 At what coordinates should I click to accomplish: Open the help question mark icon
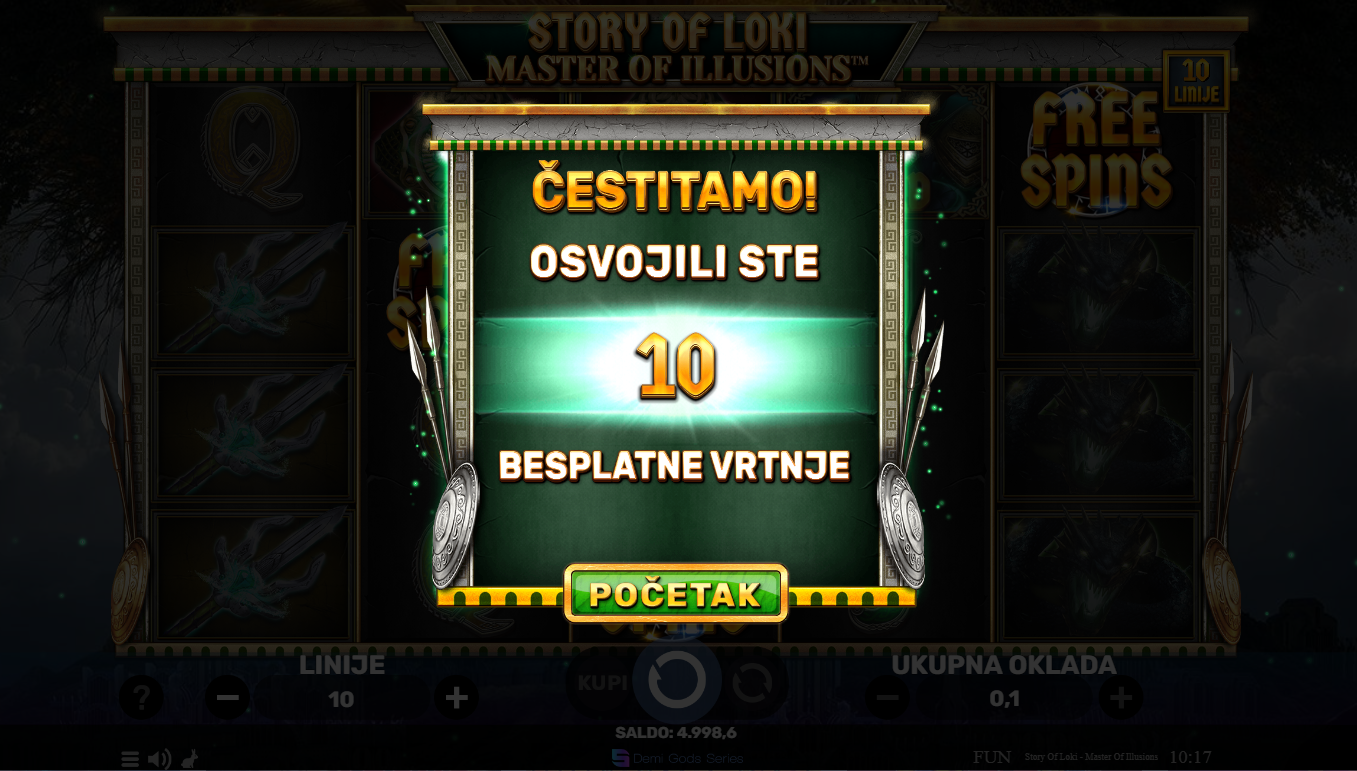141,698
